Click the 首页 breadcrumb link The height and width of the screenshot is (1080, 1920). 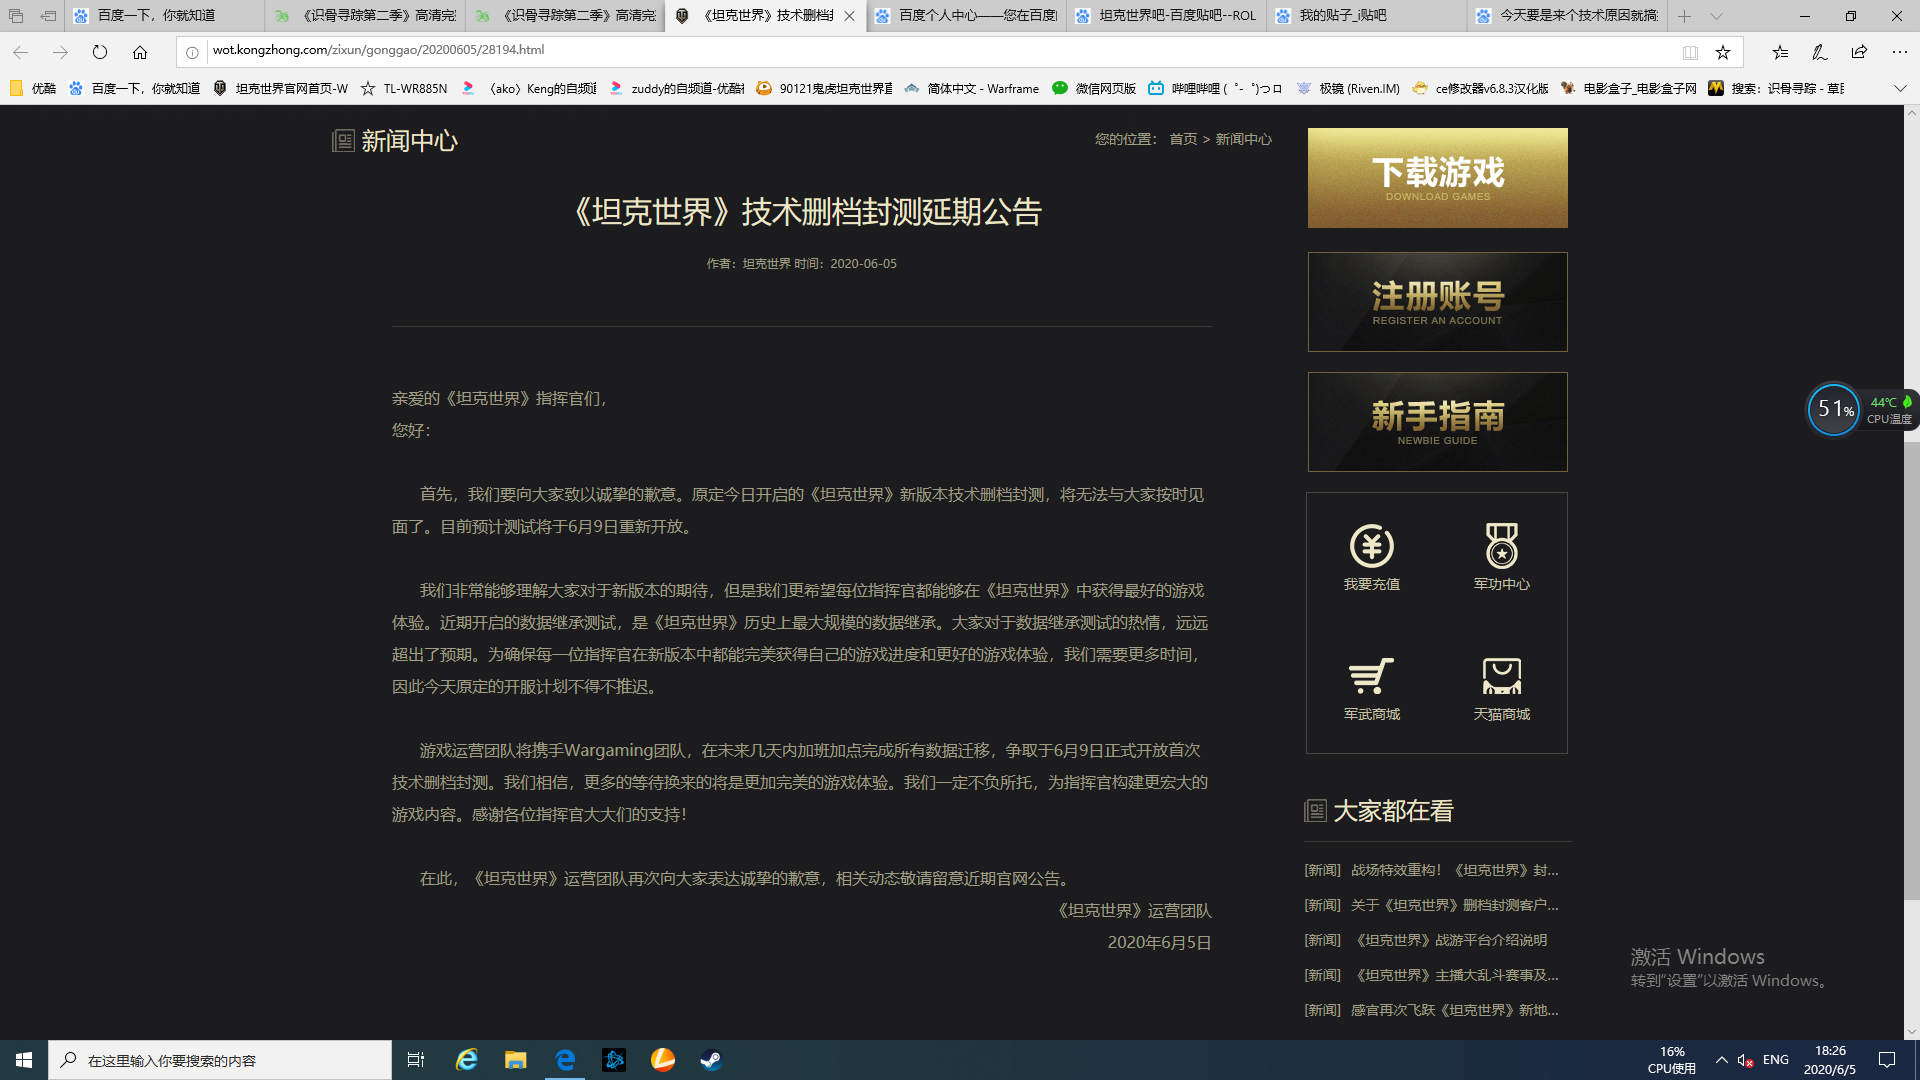click(x=1183, y=139)
